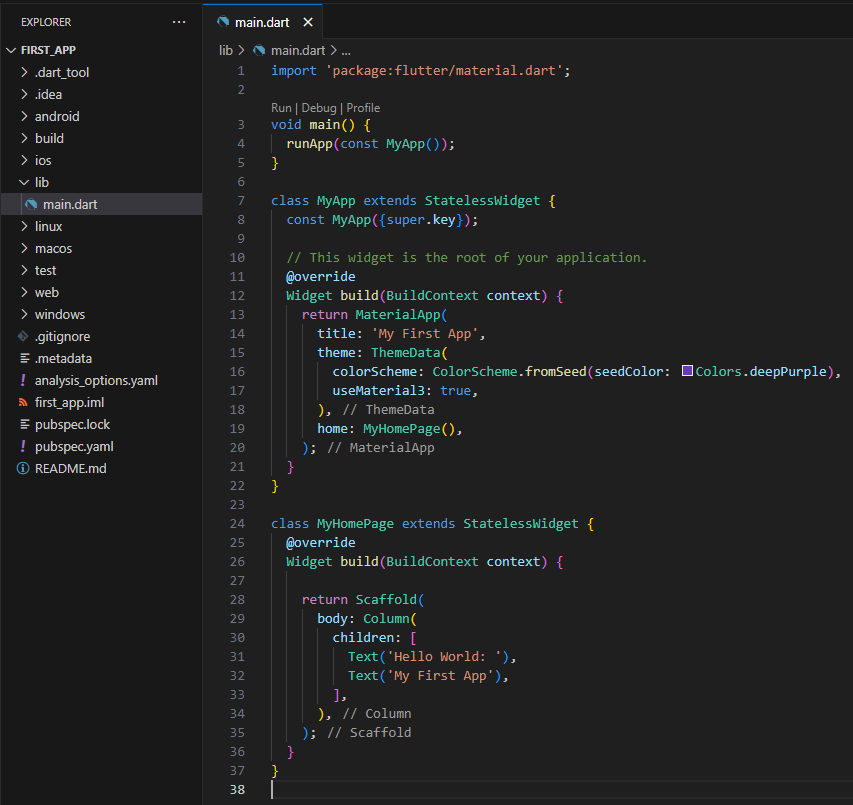Click Dart icon in the breadcrumb bar
Image resolution: width=853 pixels, height=805 pixels.
coord(259,51)
